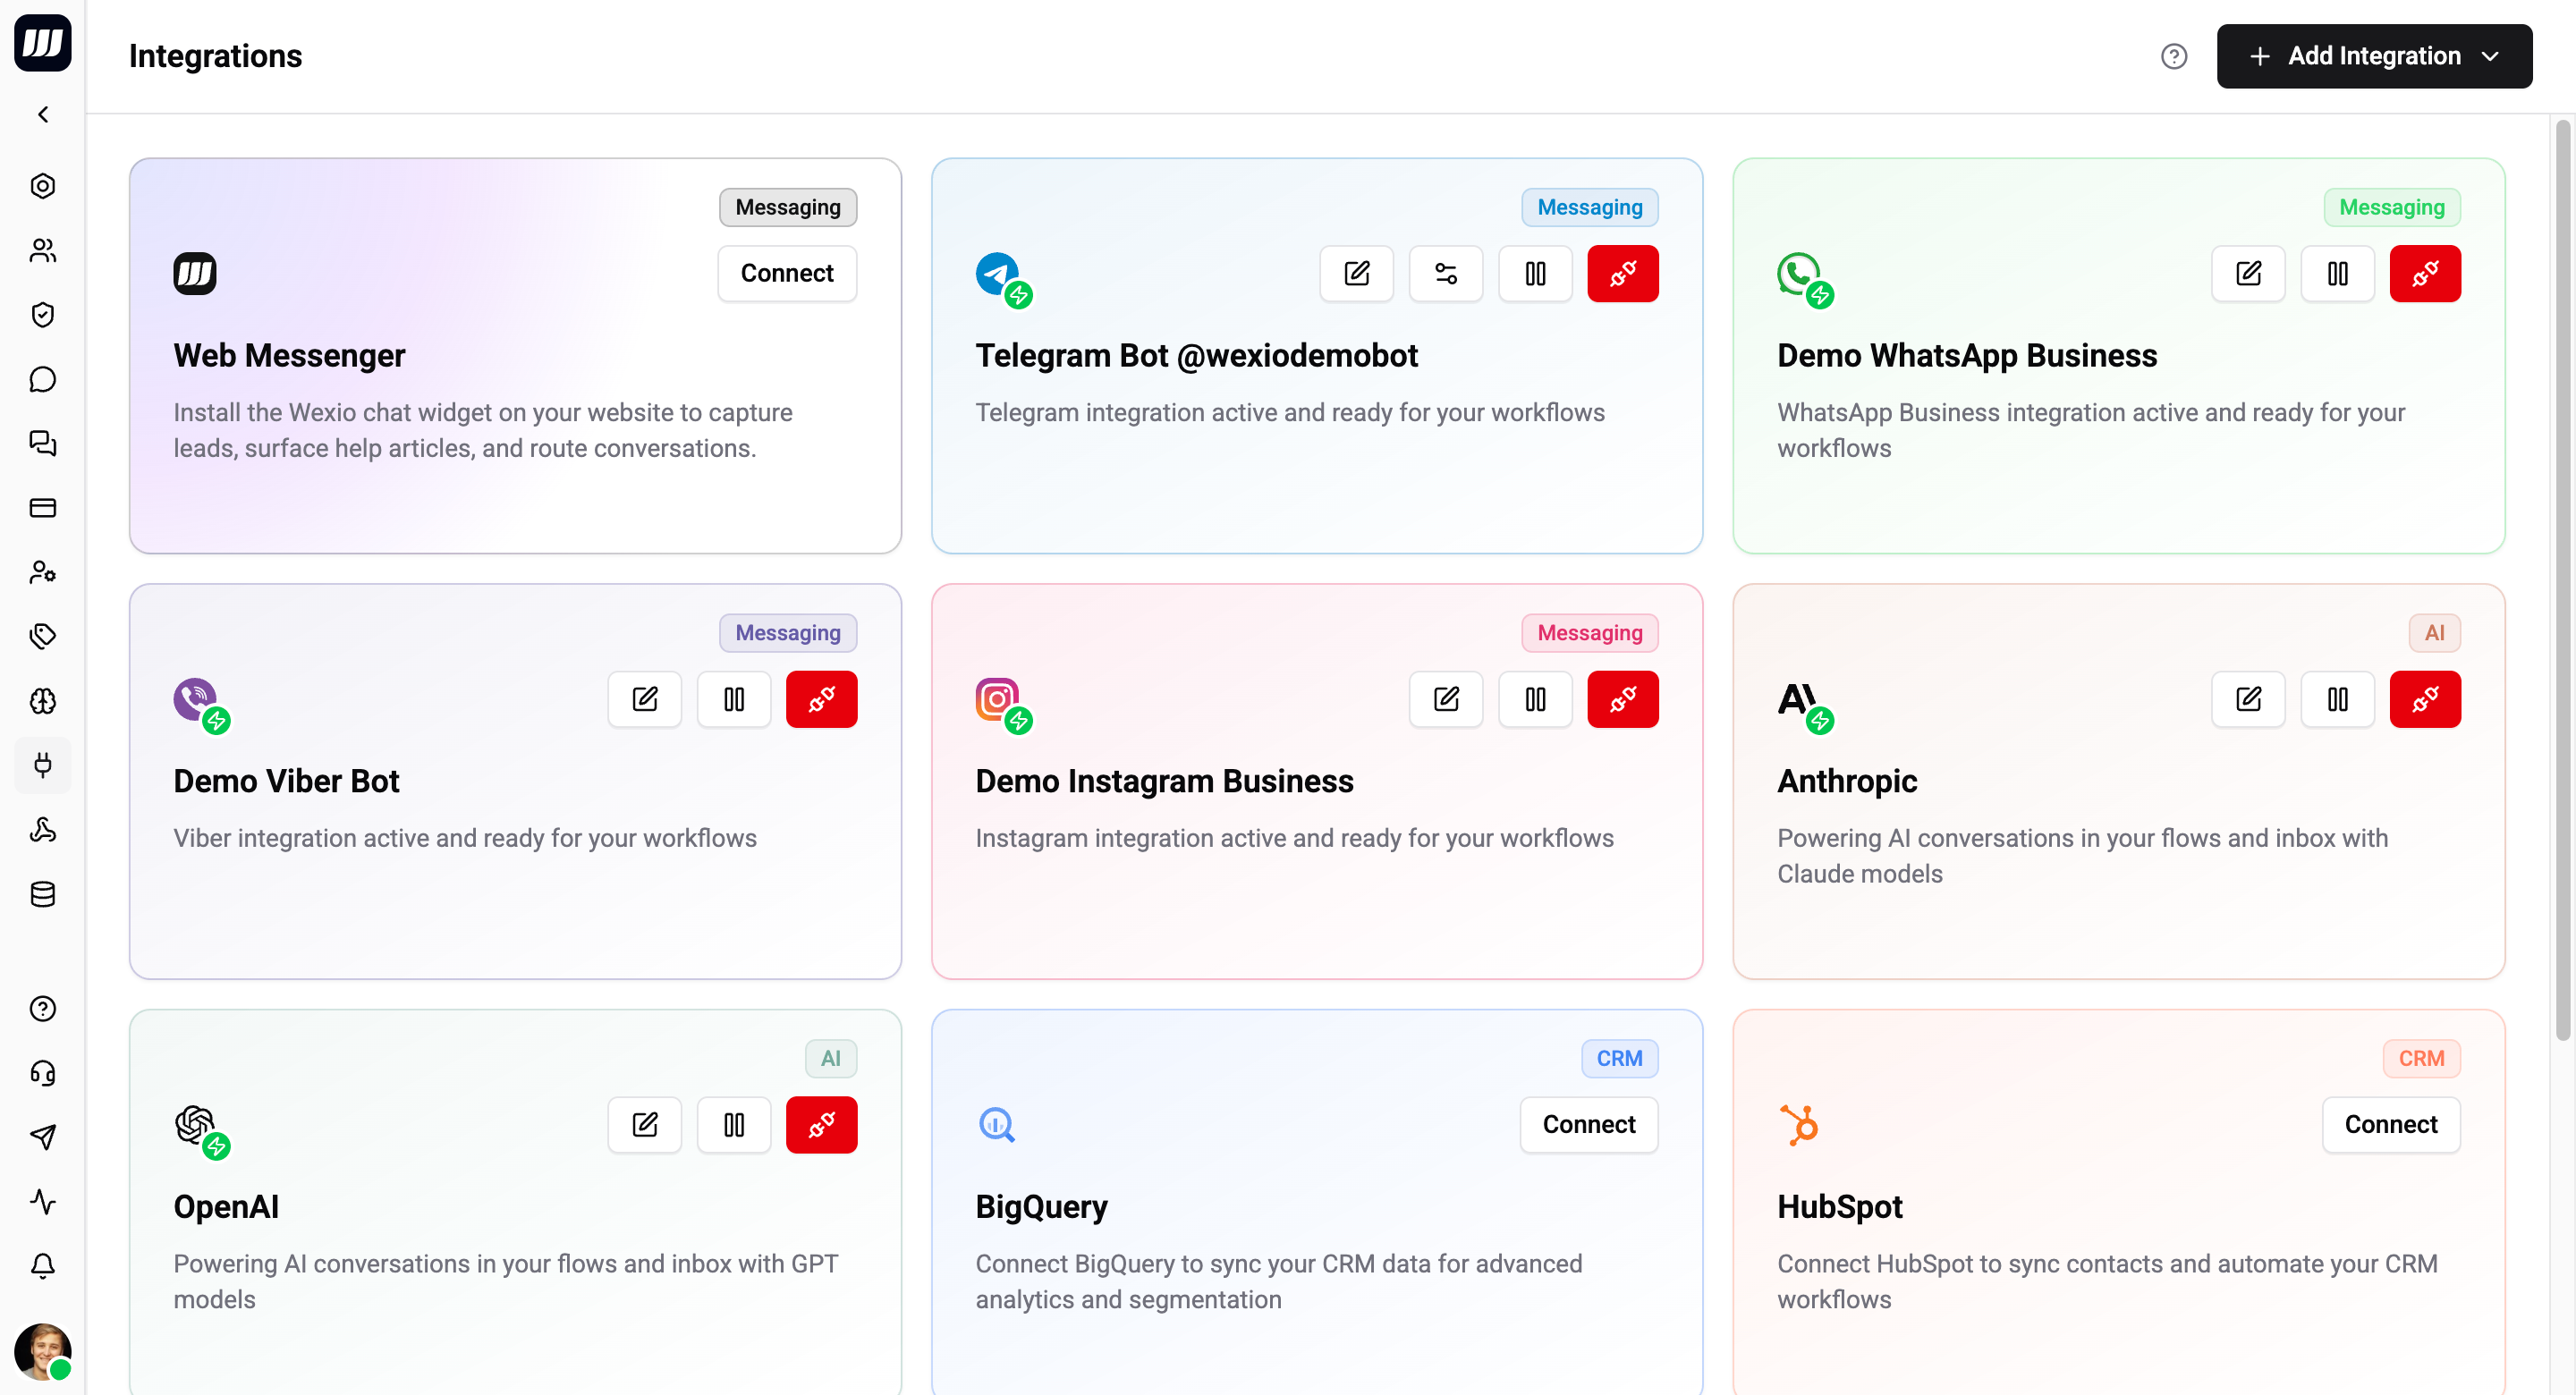Disconnect the OpenAI integration
Viewport: 2576px width, 1395px height.
pyautogui.click(x=821, y=1124)
